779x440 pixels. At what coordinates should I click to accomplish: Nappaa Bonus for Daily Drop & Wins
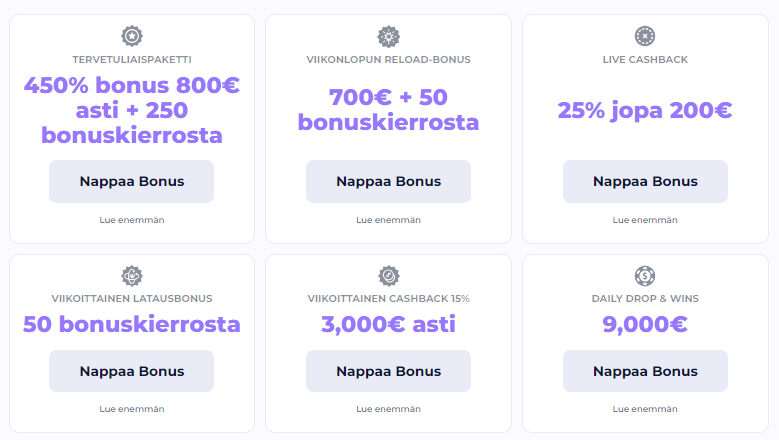645,371
